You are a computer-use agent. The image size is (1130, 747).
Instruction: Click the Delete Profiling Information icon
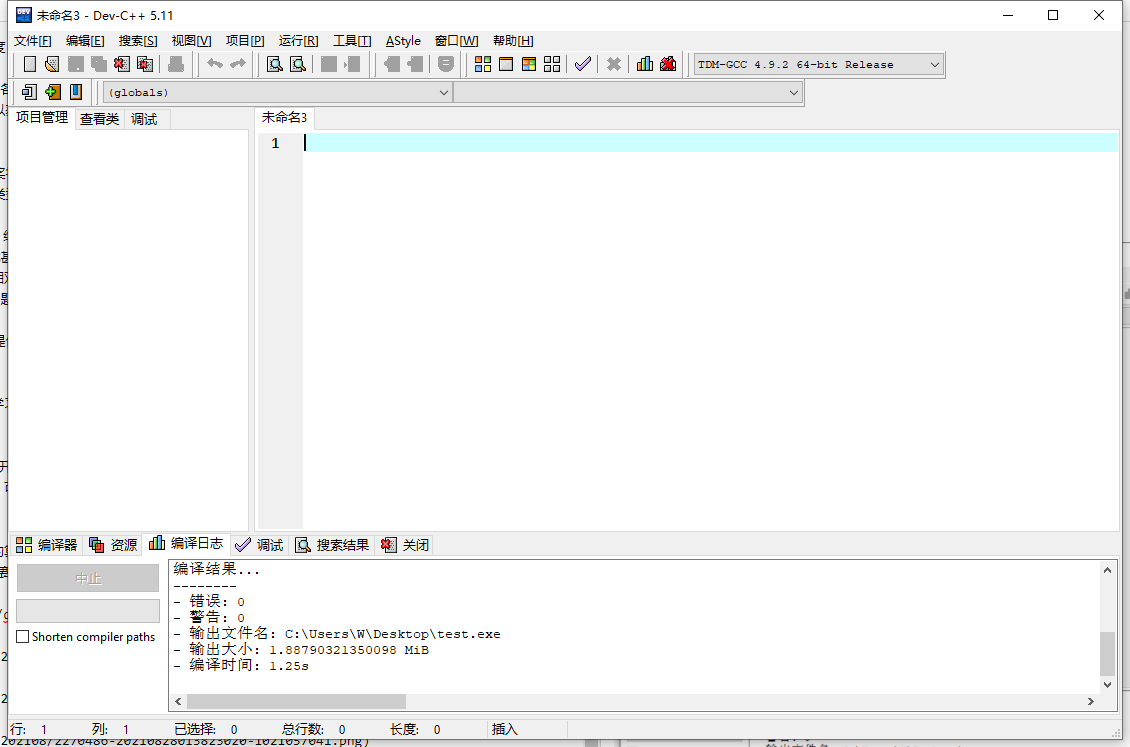click(x=668, y=64)
